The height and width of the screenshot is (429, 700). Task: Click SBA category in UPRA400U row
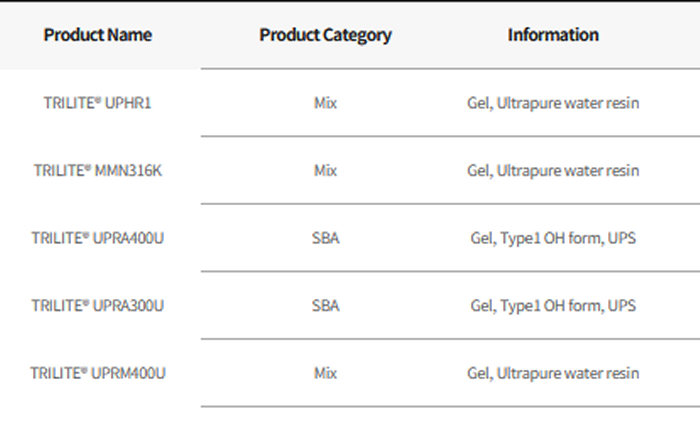point(325,238)
